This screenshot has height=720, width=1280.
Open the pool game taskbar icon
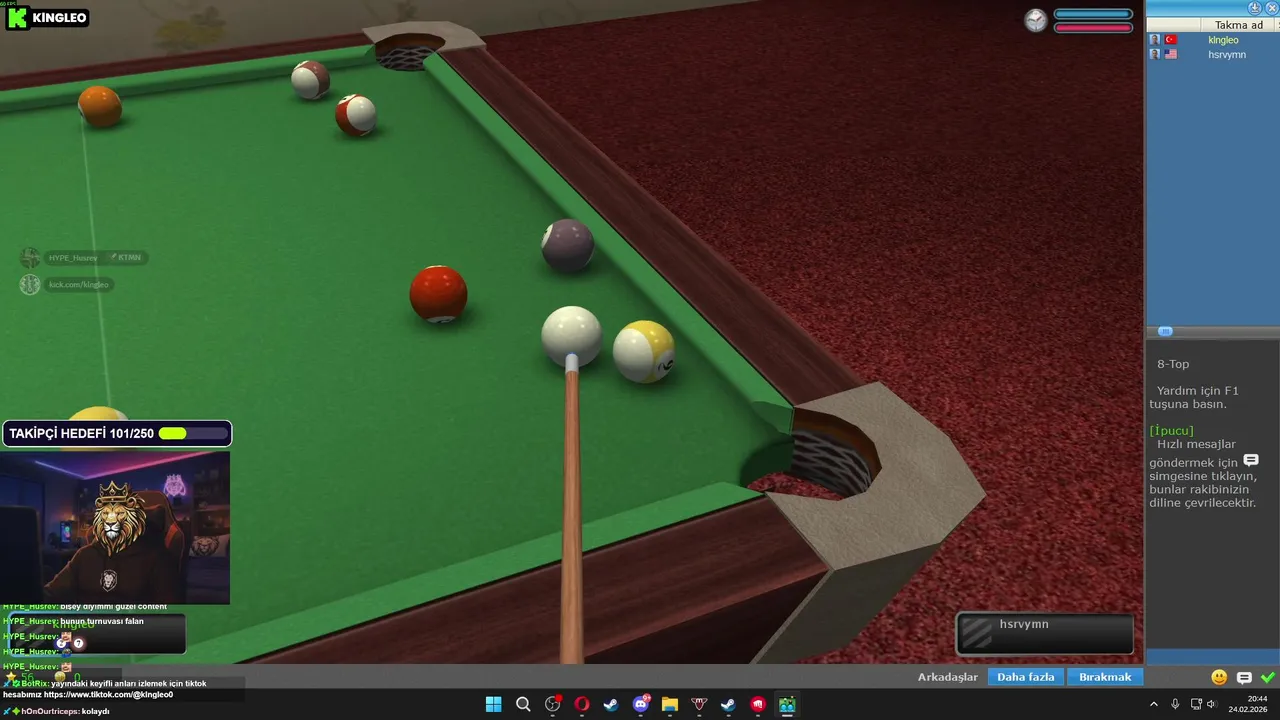pyautogui.click(x=787, y=704)
